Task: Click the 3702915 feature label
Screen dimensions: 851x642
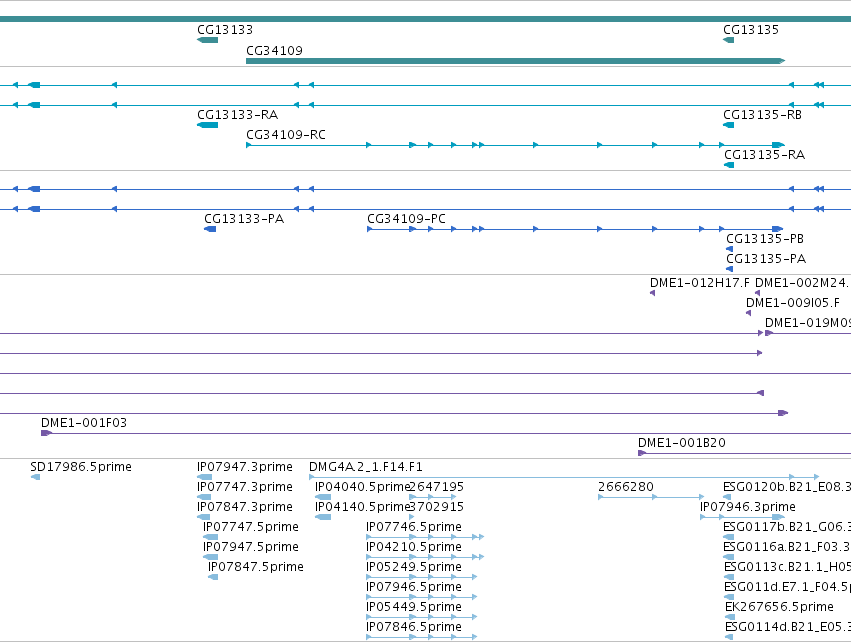Action: (436, 507)
